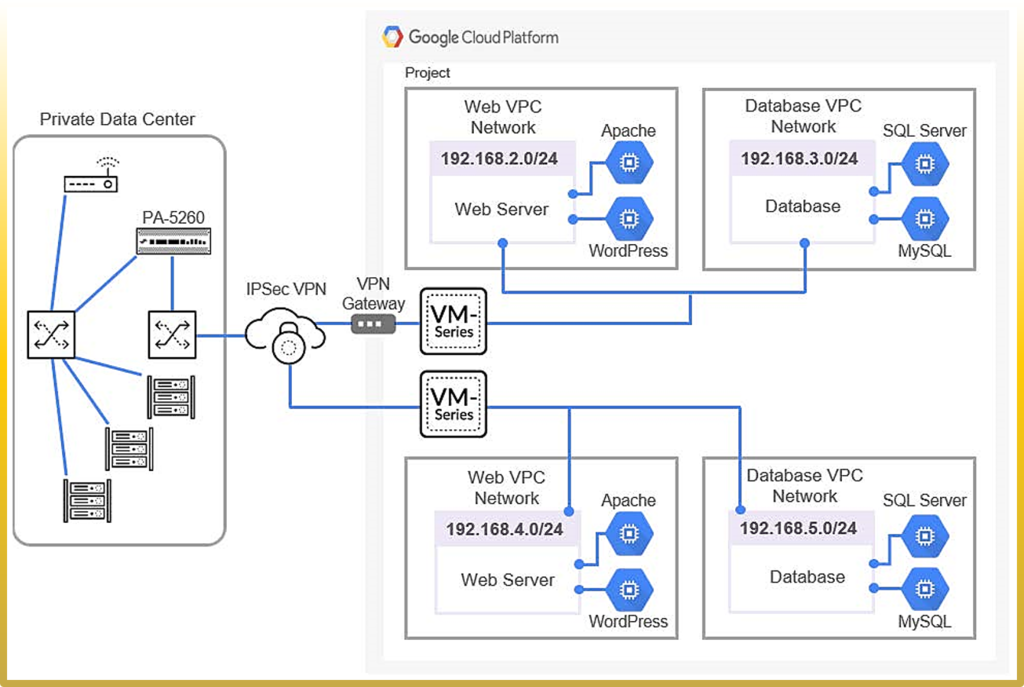This screenshot has height=687, width=1024.
Task: Click Web VPC Network title above 192.168.4.0/24
Action: (x=507, y=487)
